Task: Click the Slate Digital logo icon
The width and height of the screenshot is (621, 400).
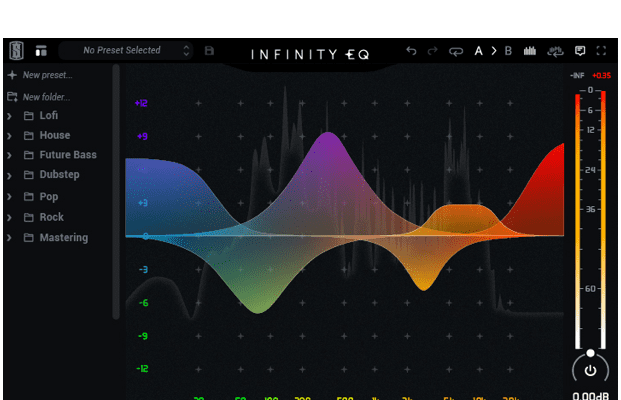Action: tap(16, 50)
